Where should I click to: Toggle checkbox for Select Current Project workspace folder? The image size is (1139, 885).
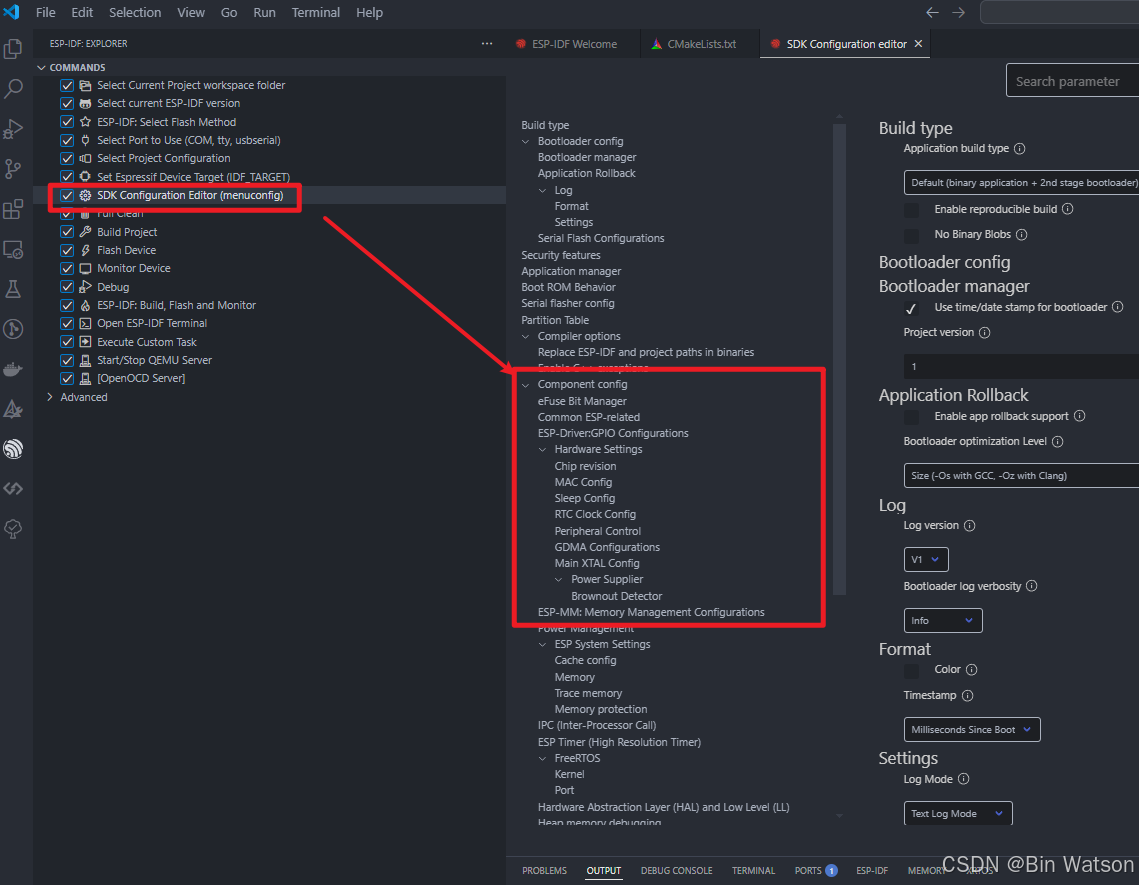(x=67, y=85)
